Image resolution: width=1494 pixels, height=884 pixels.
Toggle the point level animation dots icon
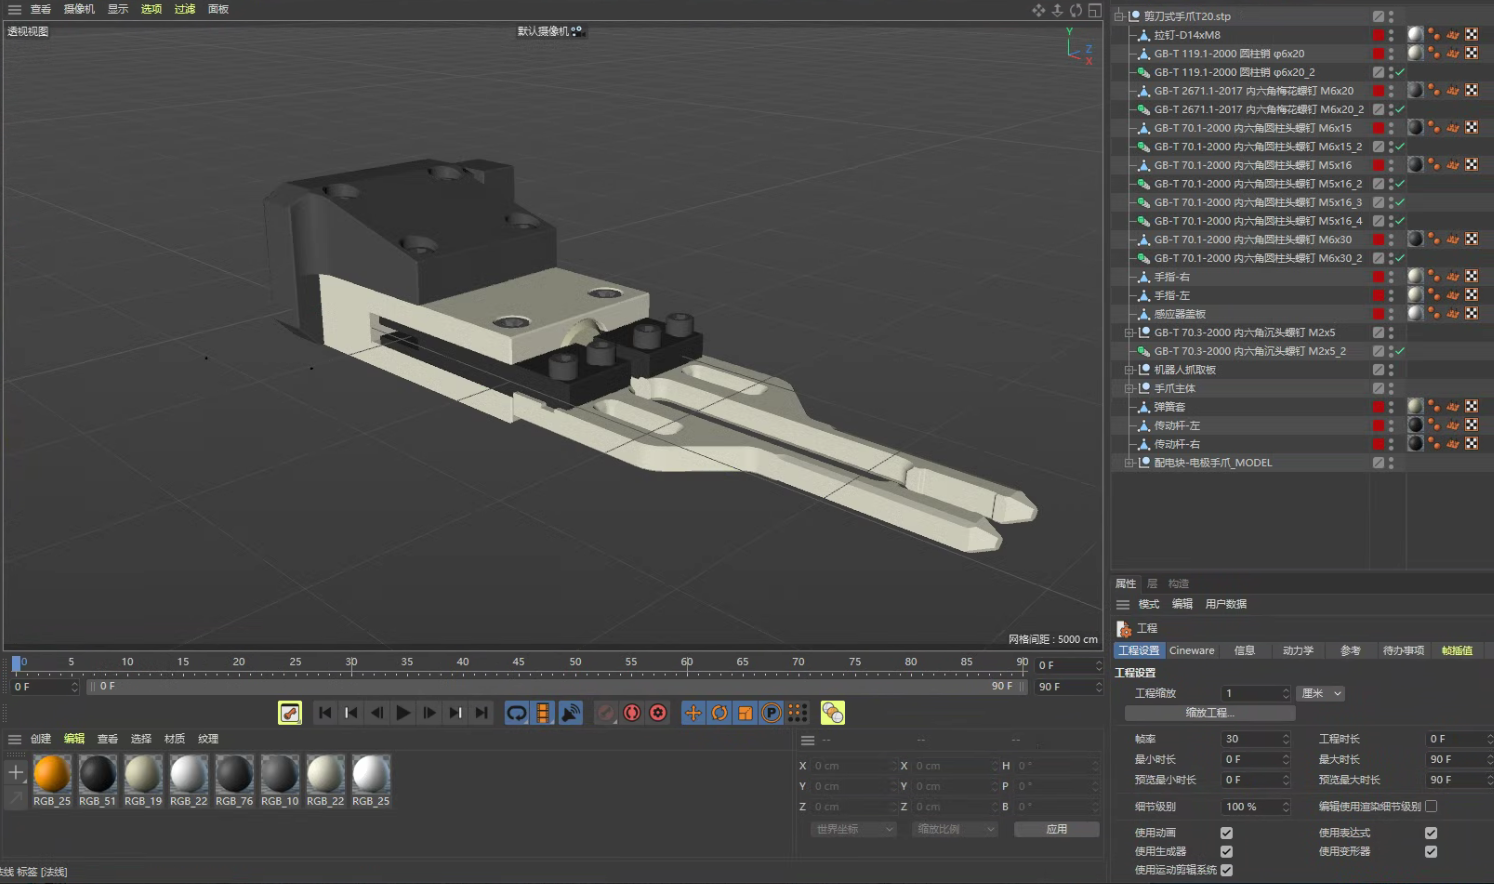click(797, 713)
